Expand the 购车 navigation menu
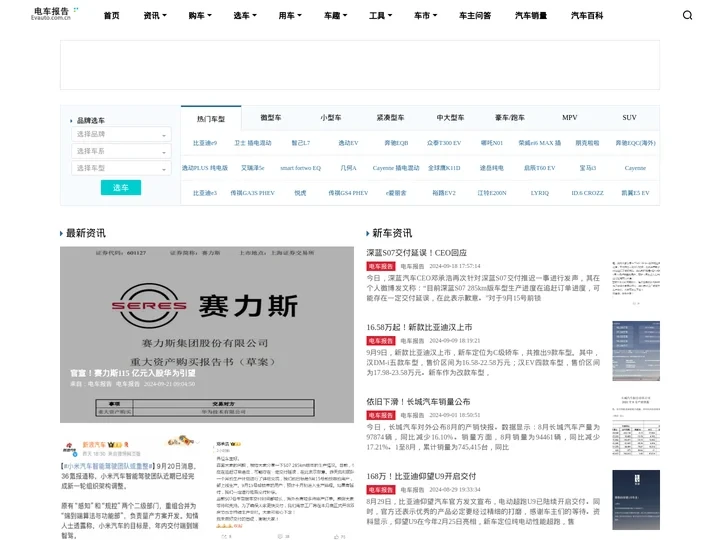The height and width of the screenshot is (540, 720). pos(200,16)
